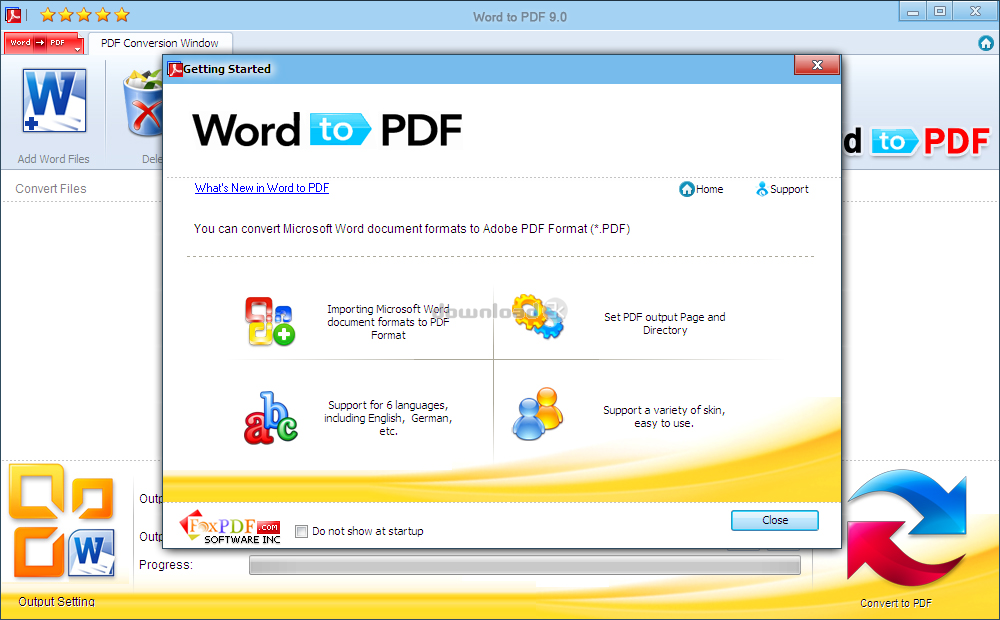This screenshot has width=1000, height=620.
Task: Click the Delete recycle bin icon
Action: (143, 103)
